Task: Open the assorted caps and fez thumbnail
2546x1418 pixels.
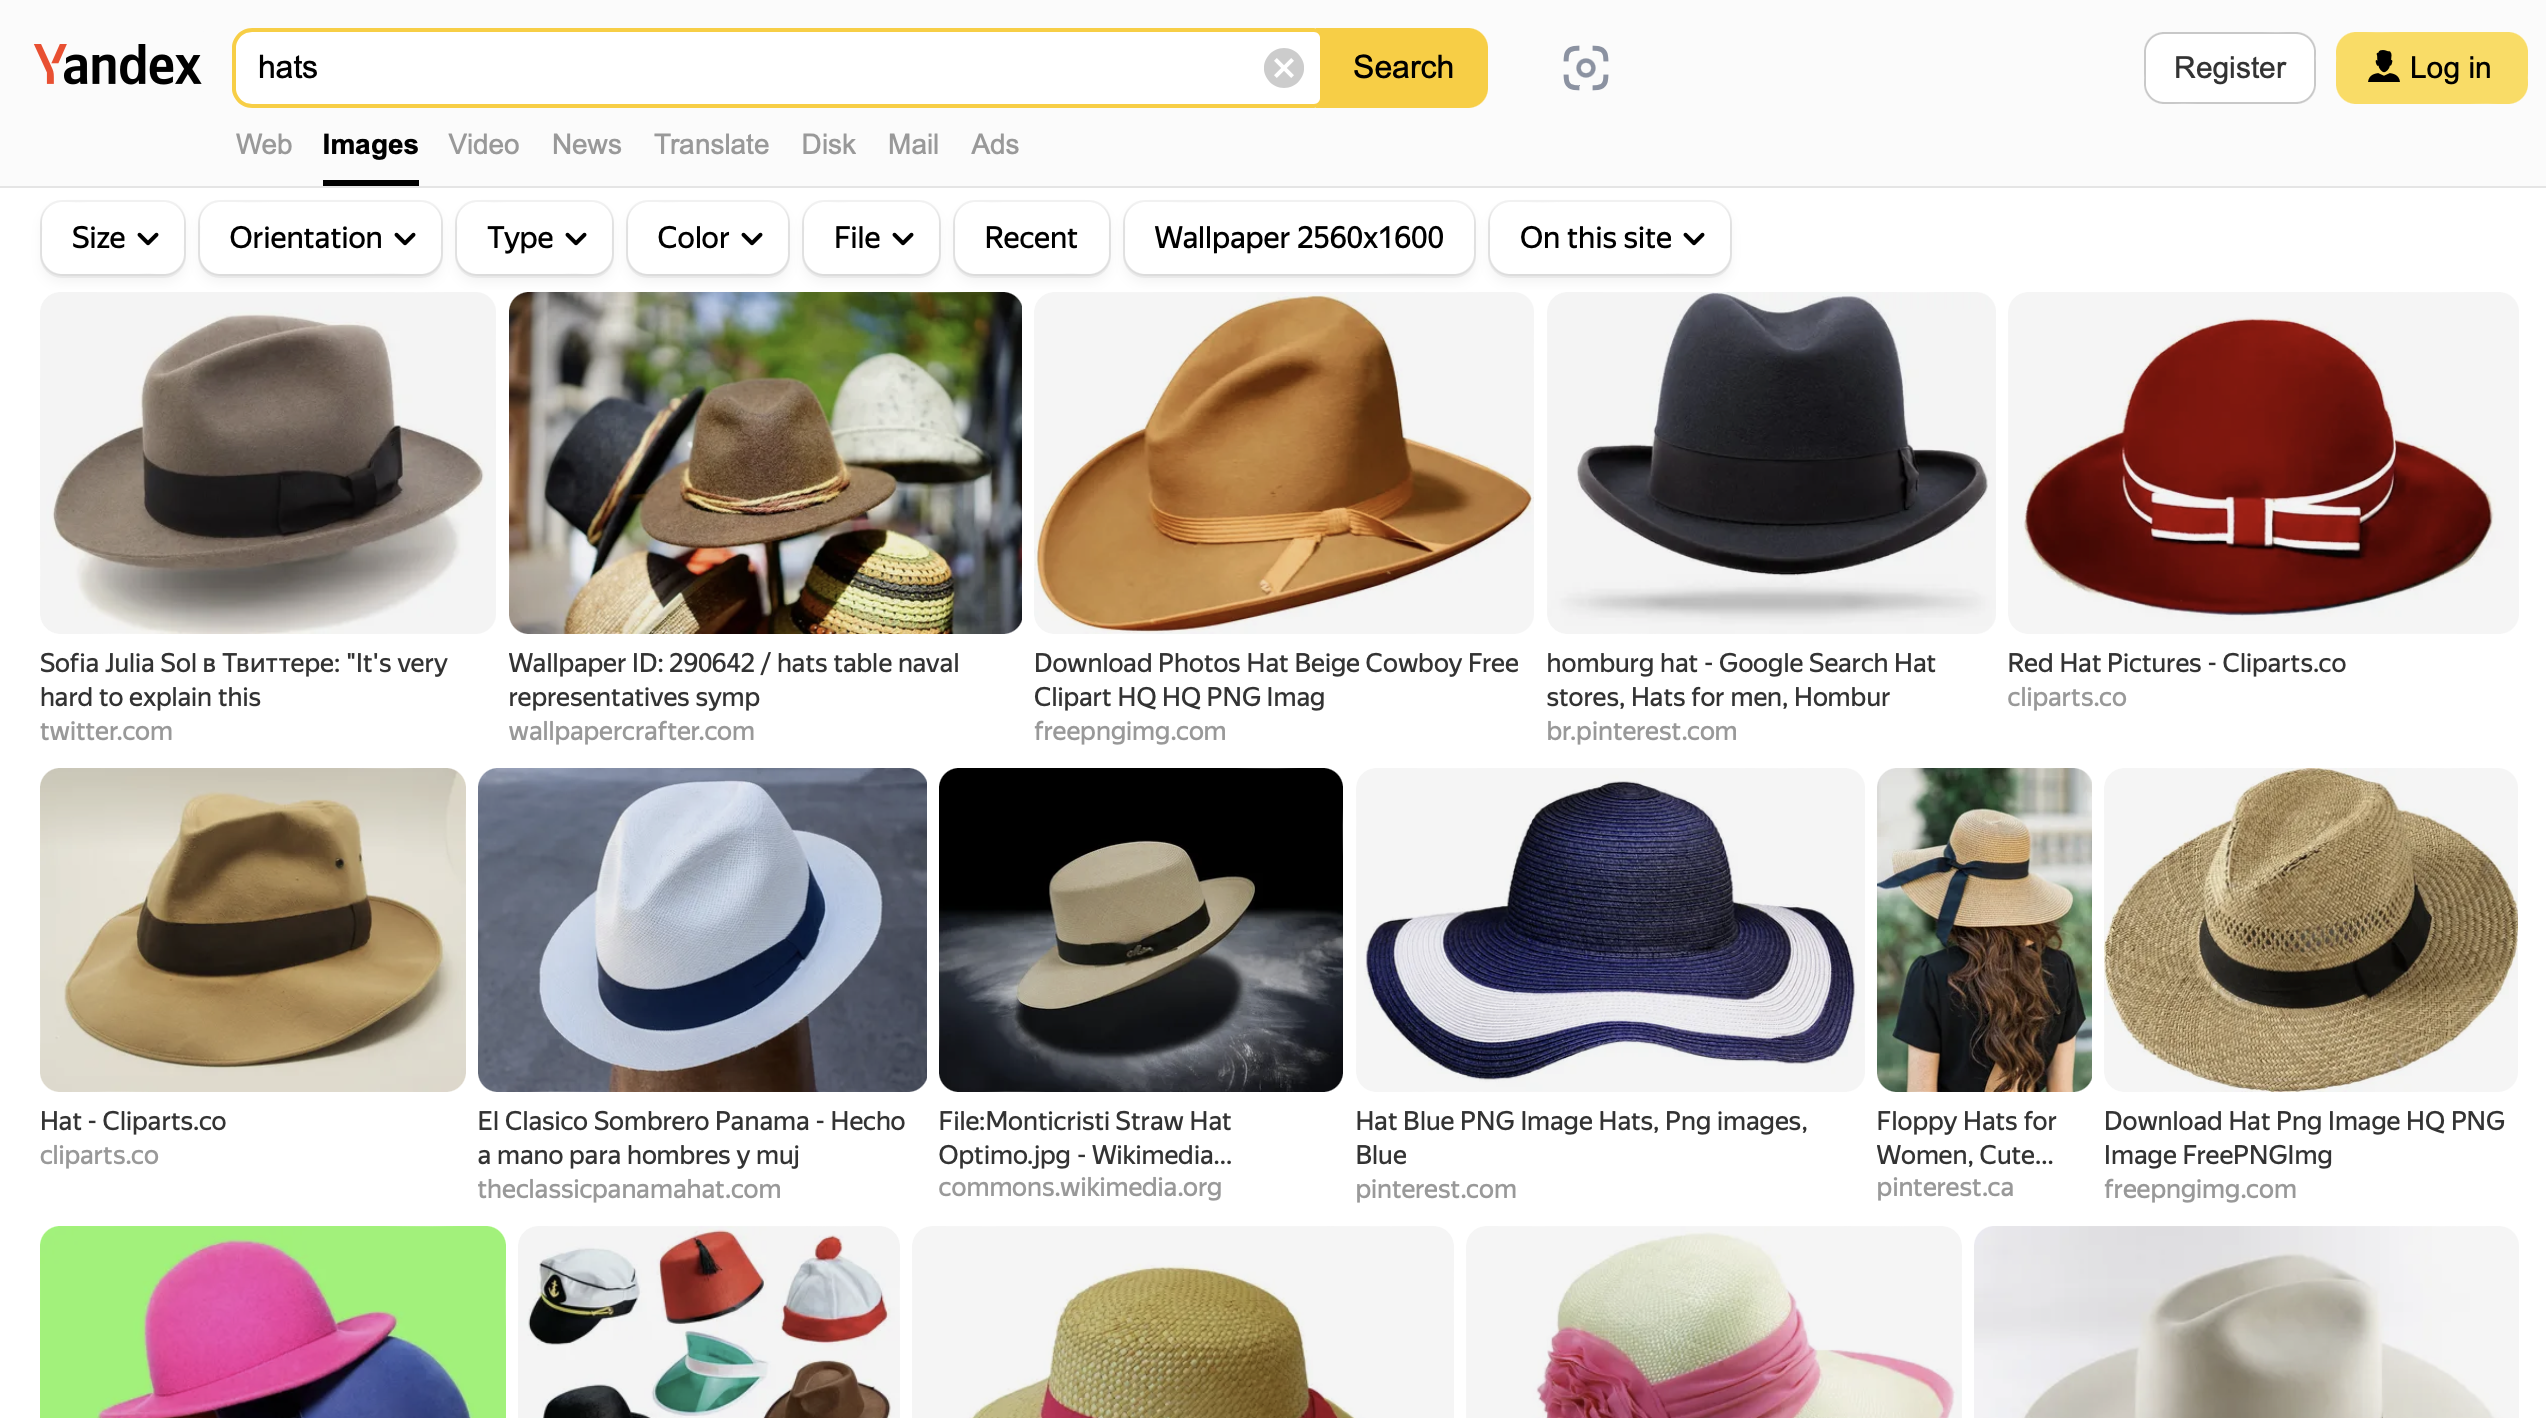Action: 709,1322
